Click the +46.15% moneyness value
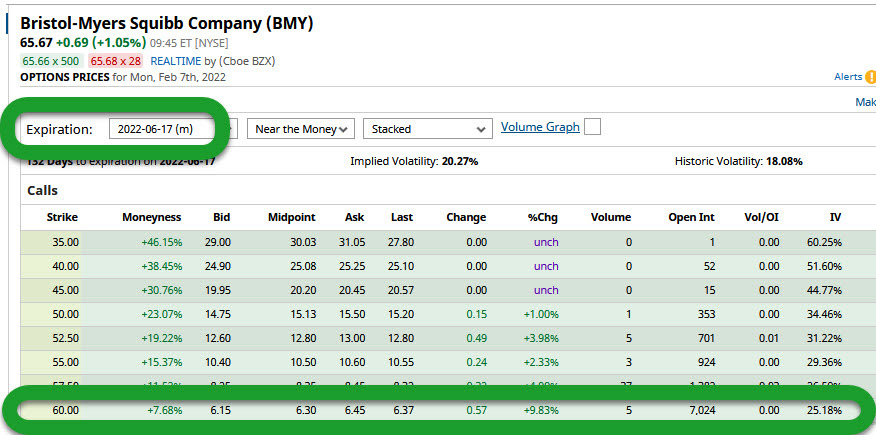876x435 pixels. (x=161, y=242)
